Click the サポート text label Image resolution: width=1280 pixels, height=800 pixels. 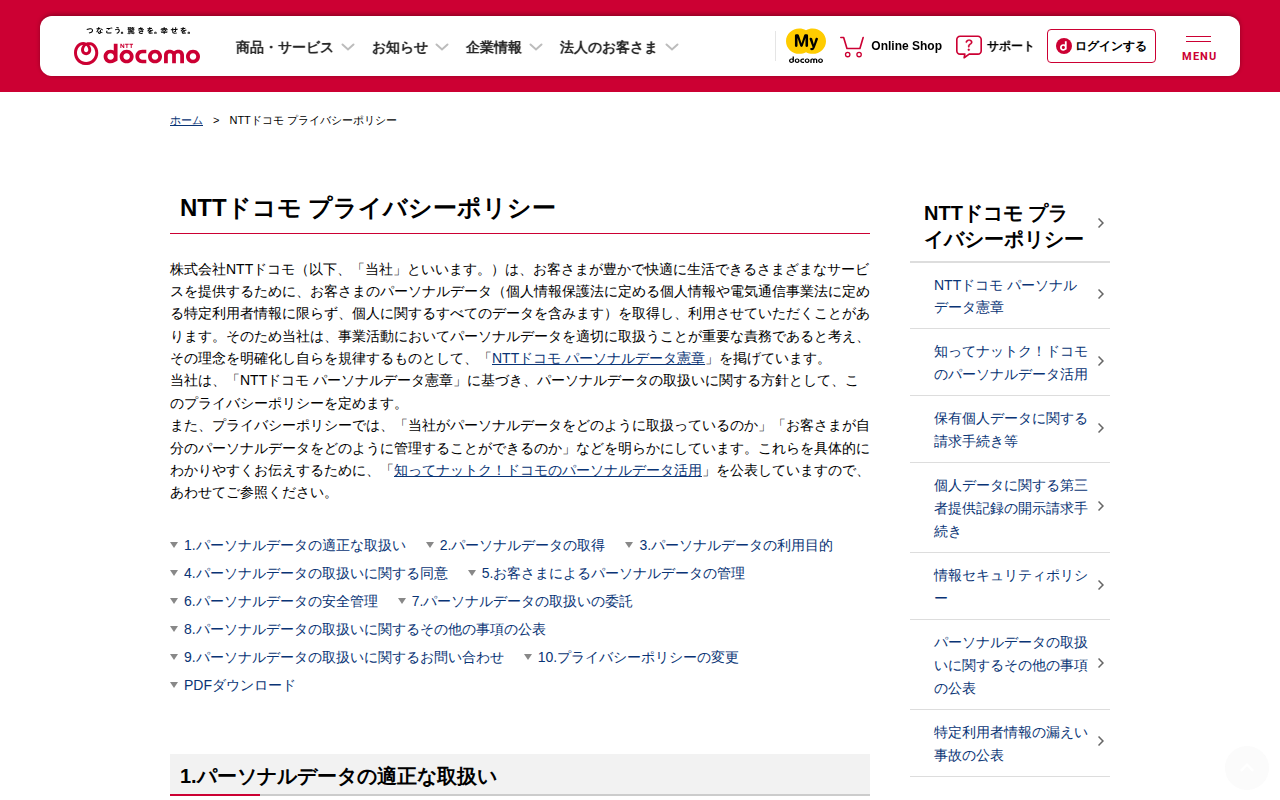(x=1011, y=46)
